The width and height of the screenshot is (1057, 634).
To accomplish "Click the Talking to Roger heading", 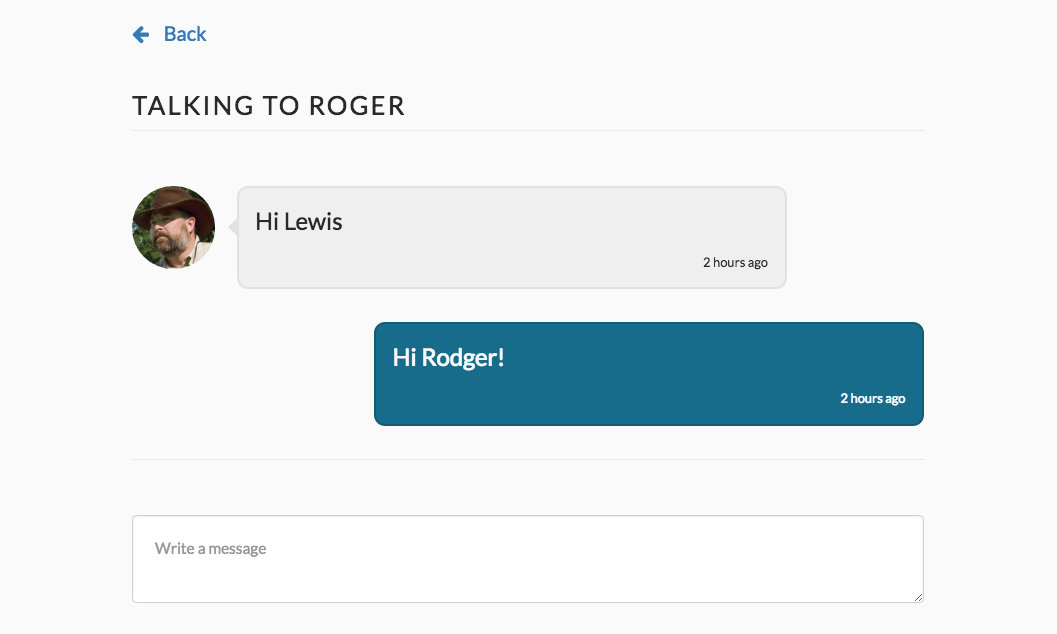I will tap(268, 106).
